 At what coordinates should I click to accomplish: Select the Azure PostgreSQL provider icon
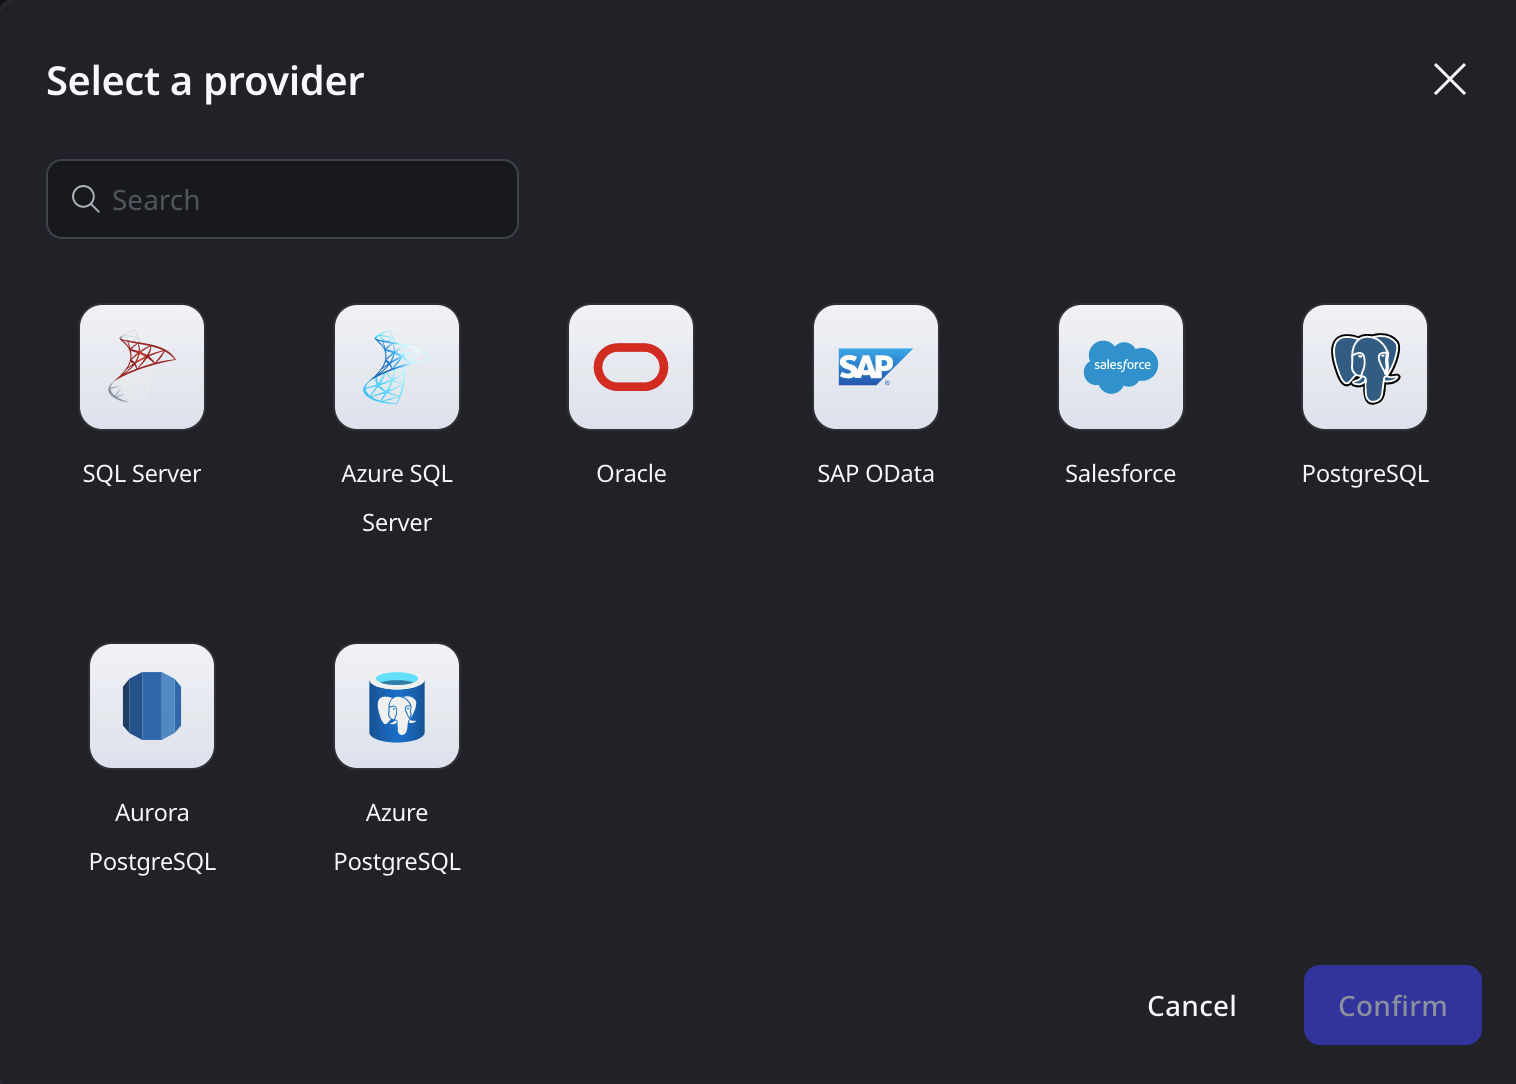click(397, 706)
